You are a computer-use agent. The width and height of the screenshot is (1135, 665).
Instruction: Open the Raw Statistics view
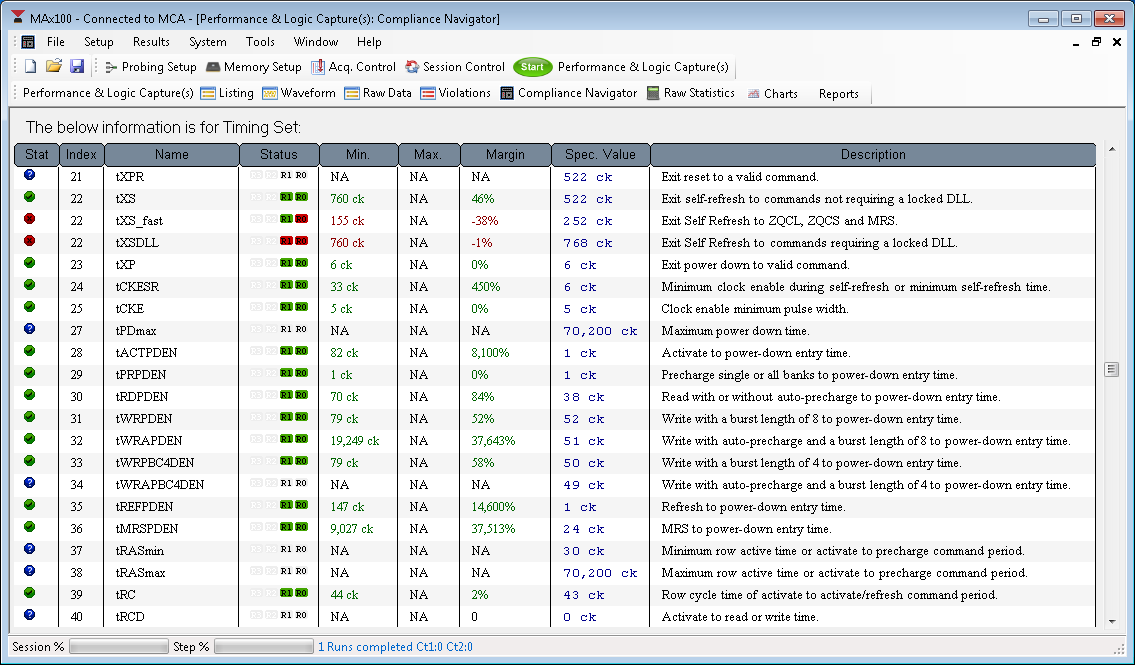pos(691,93)
